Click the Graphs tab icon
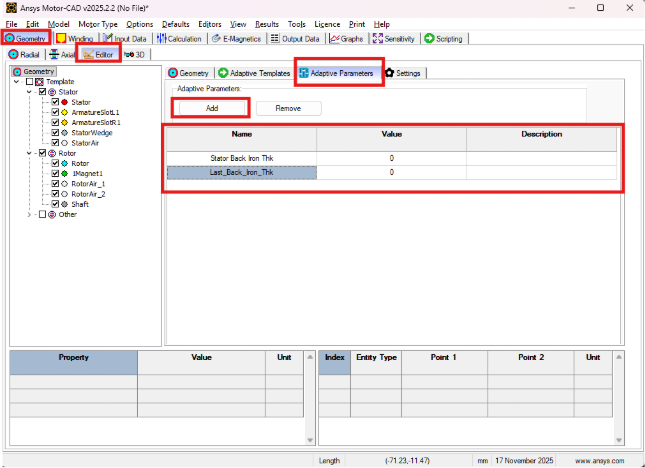This screenshot has height=468, width=645. (334, 38)
